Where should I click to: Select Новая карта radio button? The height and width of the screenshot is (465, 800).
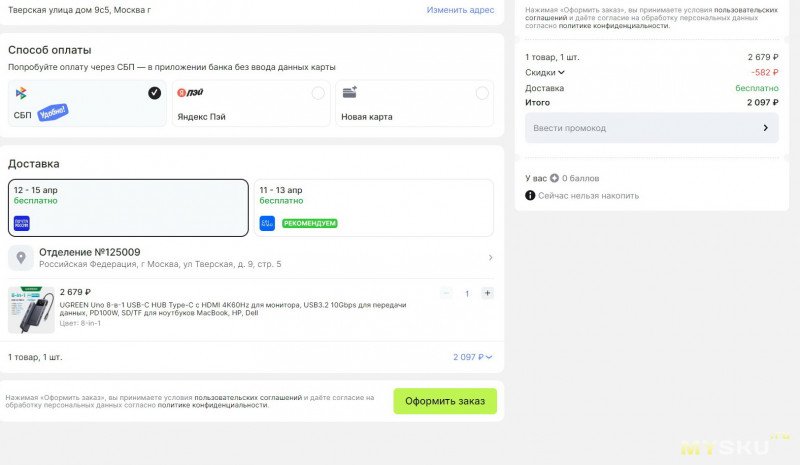point(482,93)
